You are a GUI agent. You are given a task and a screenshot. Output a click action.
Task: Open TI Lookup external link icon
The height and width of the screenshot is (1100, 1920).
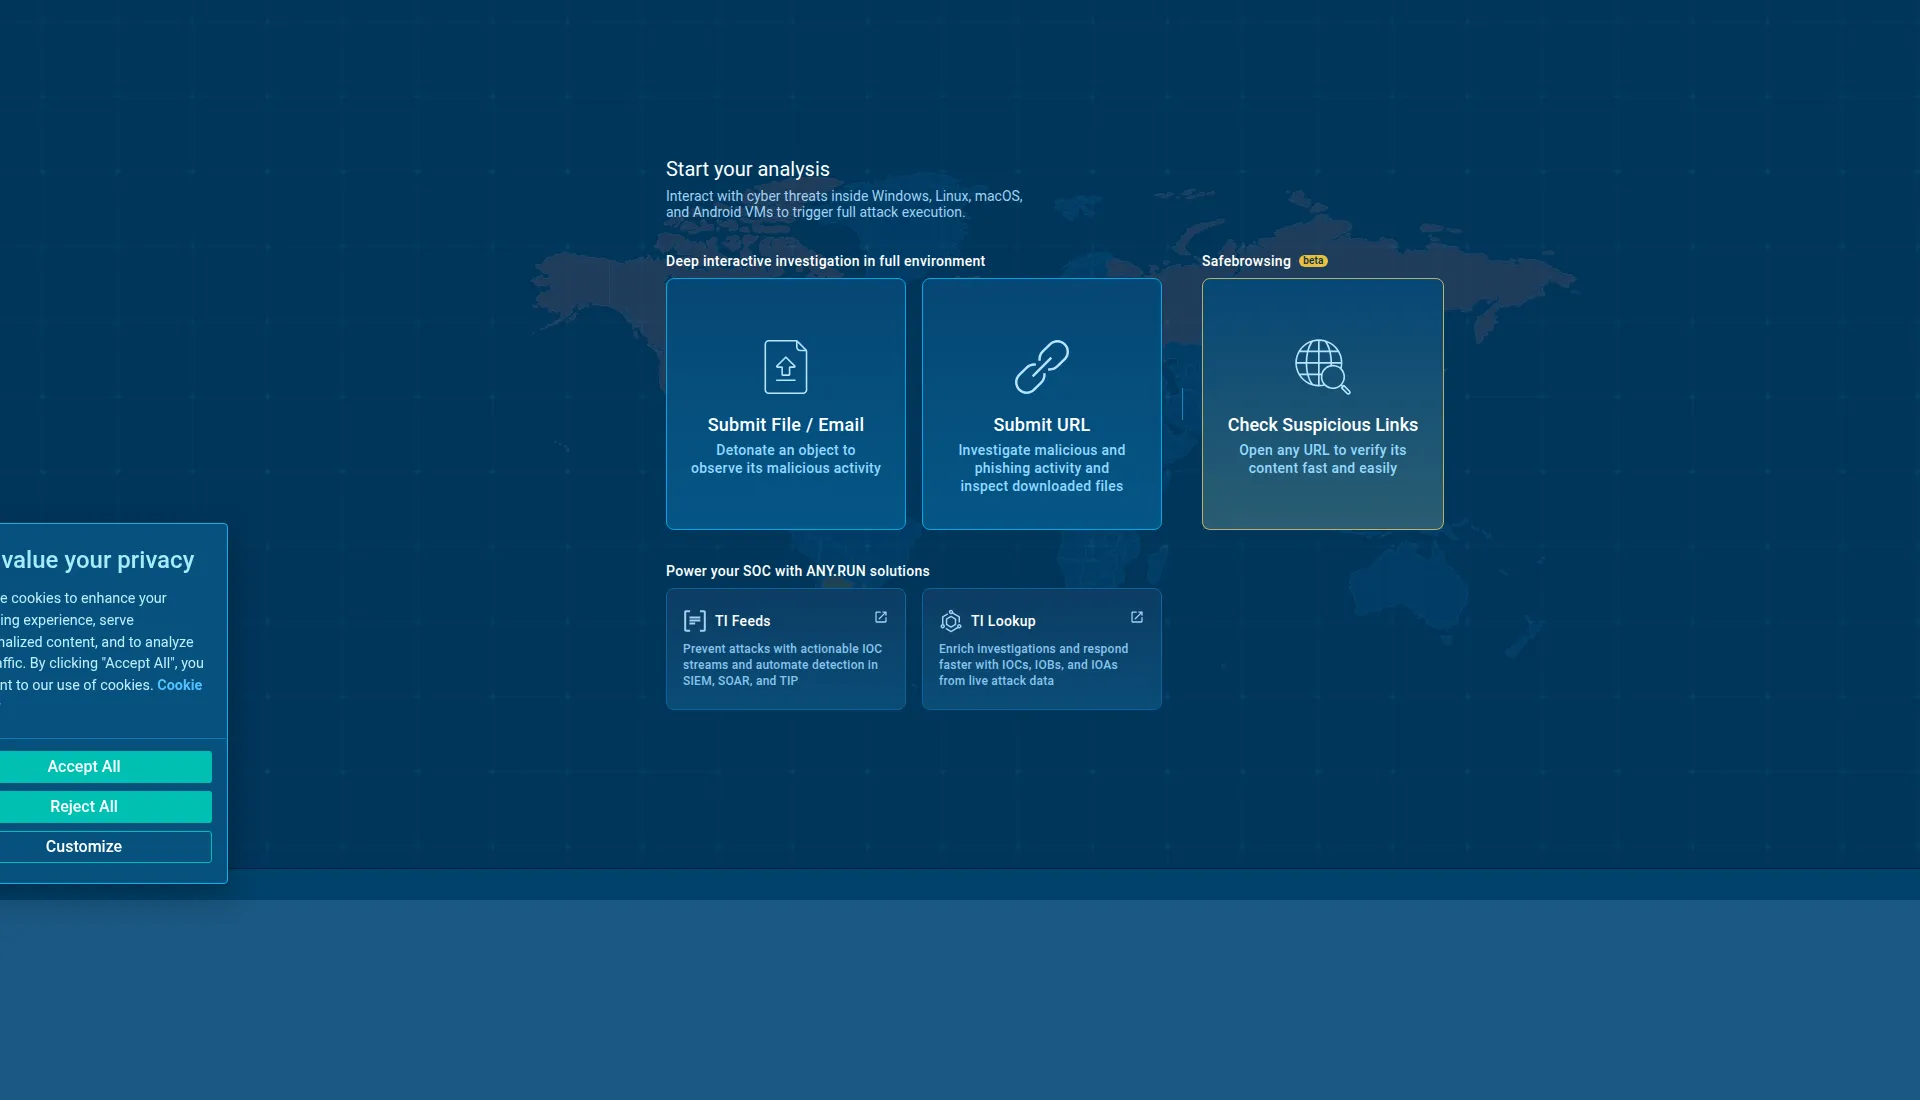[1137, 618]
